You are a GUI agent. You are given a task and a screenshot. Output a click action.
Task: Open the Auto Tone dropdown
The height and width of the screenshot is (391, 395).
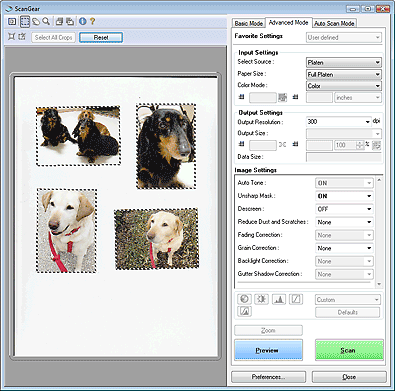(x=344, y=183)
